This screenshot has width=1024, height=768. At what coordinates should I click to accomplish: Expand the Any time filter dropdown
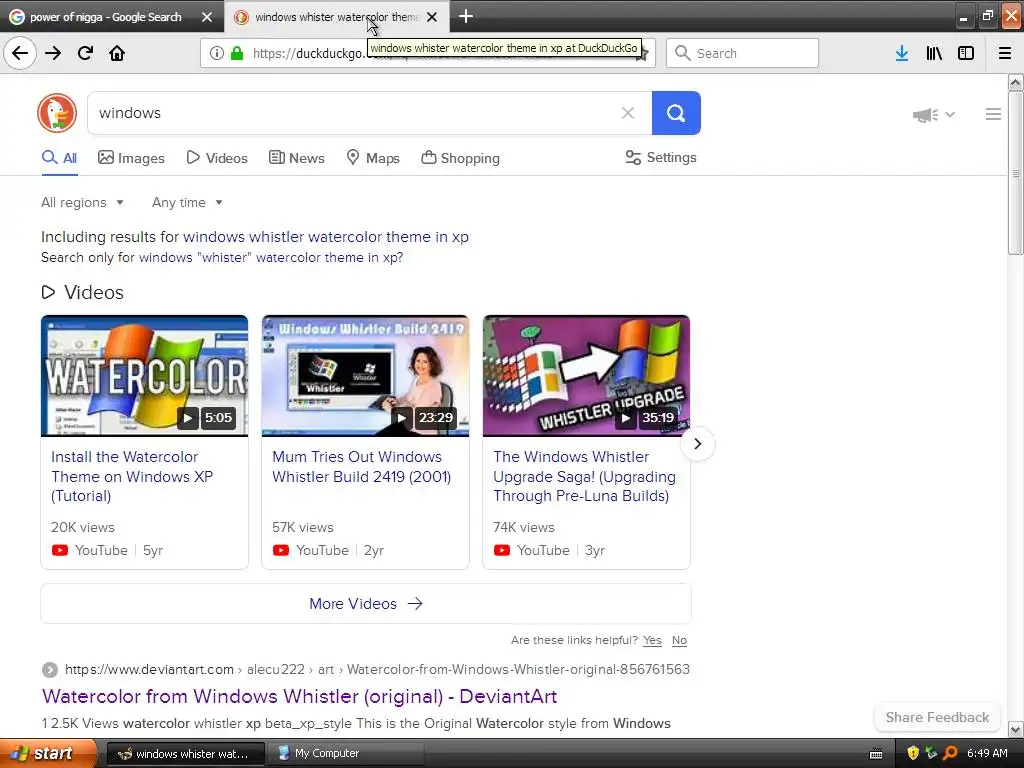tap(187, 202)
